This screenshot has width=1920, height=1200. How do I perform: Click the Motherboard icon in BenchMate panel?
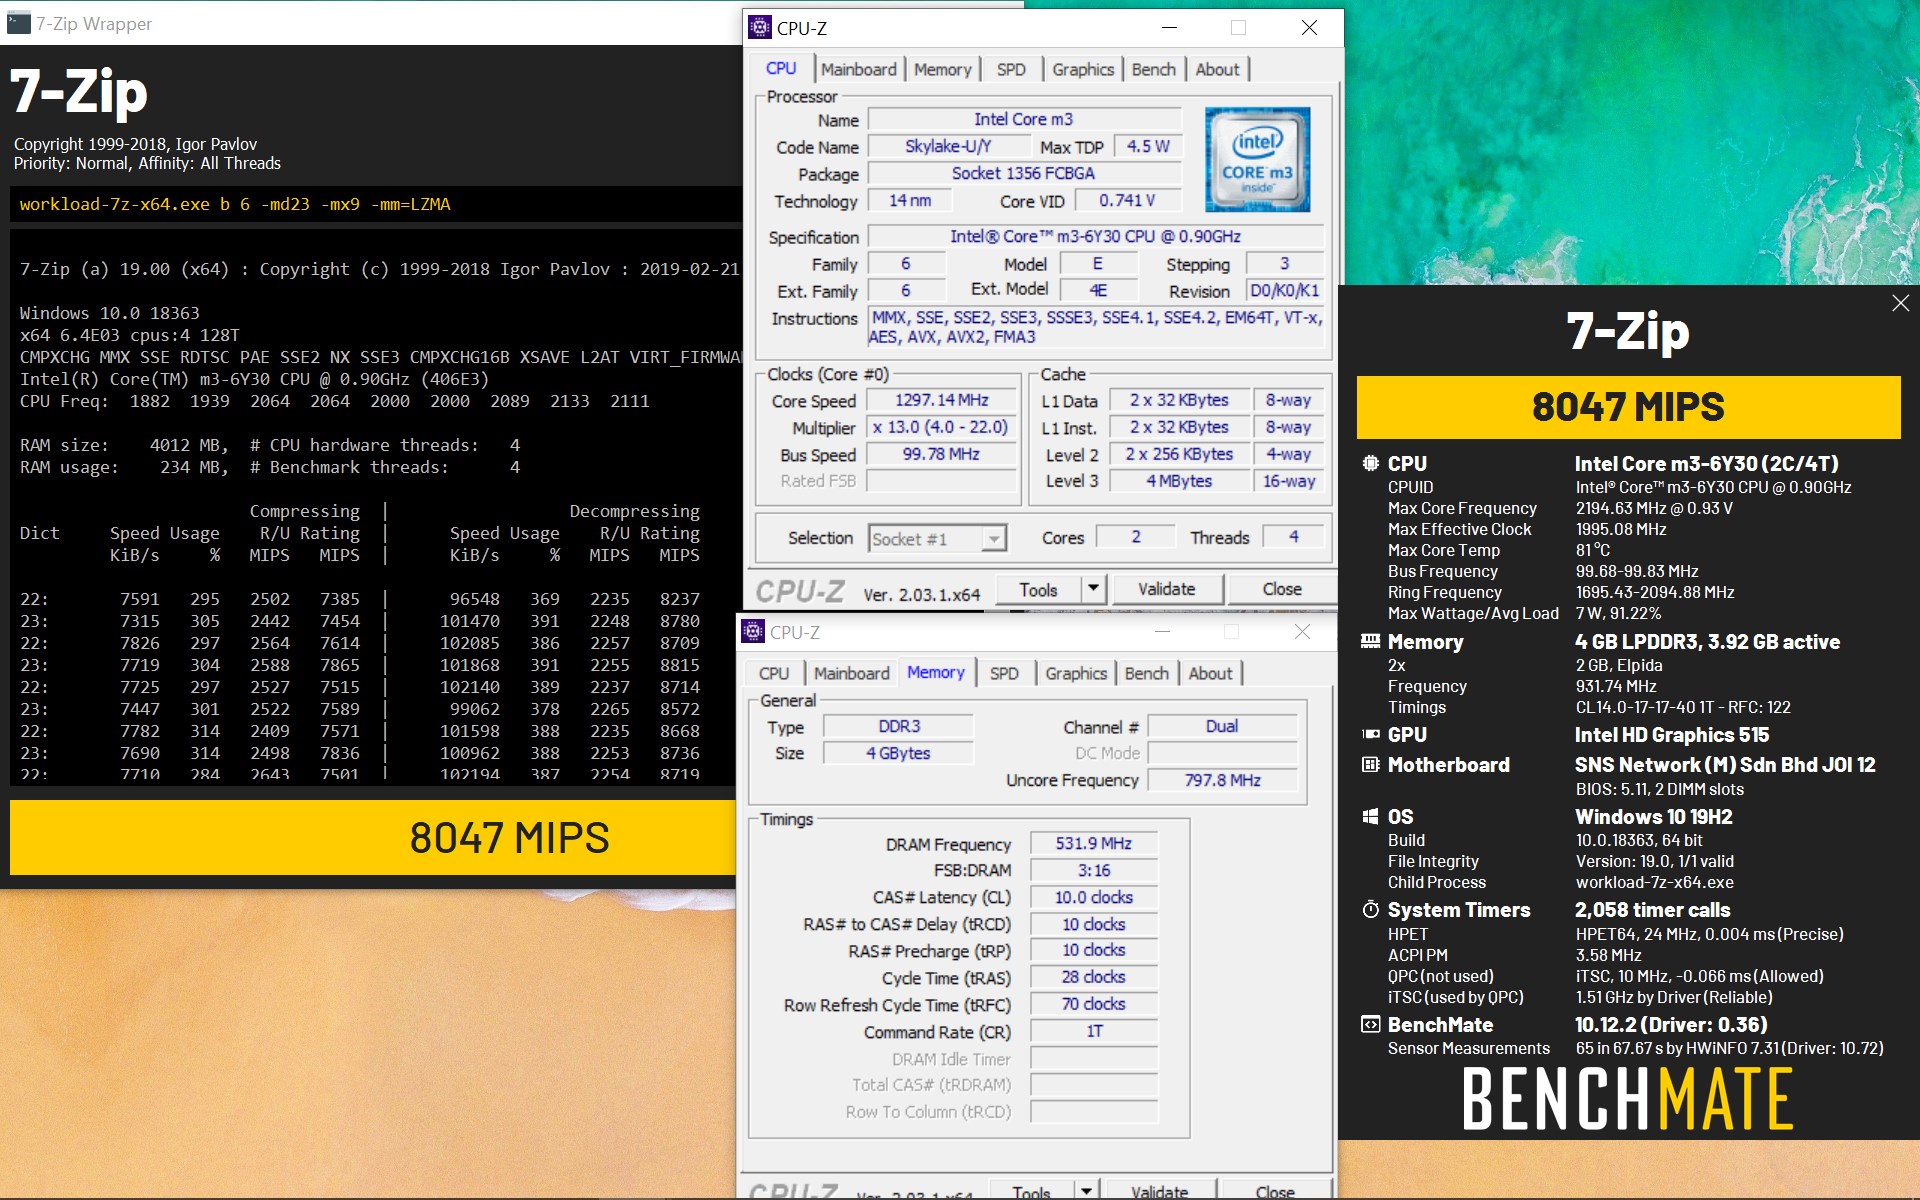pyautogui.click(x=1370, y=764)
